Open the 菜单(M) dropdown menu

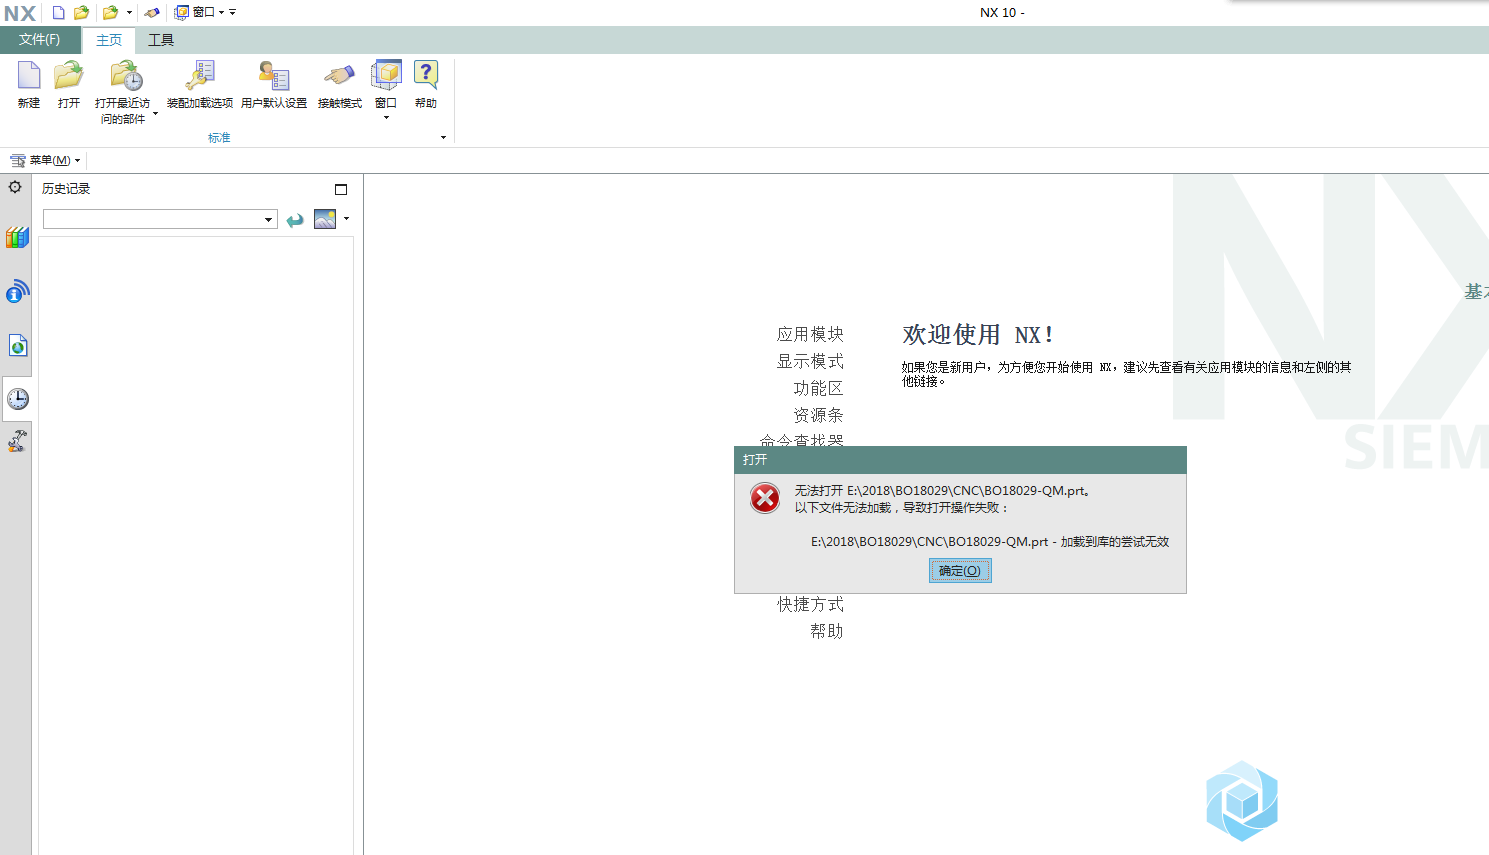pyautogui.click(x=45, y=160)
